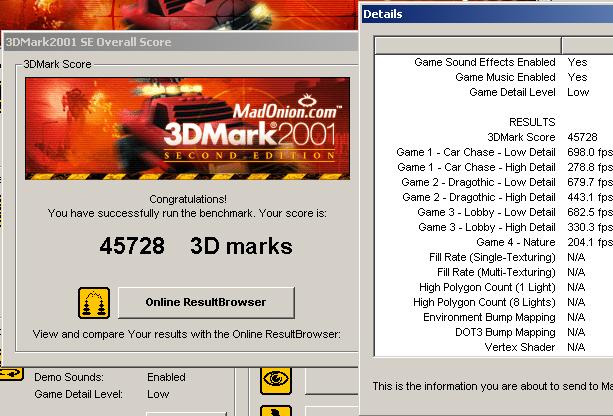613x416 pixels.
Task: Click the 3DMark2001 SE Overall Score title bar
Action: click(x=180, y=42)
